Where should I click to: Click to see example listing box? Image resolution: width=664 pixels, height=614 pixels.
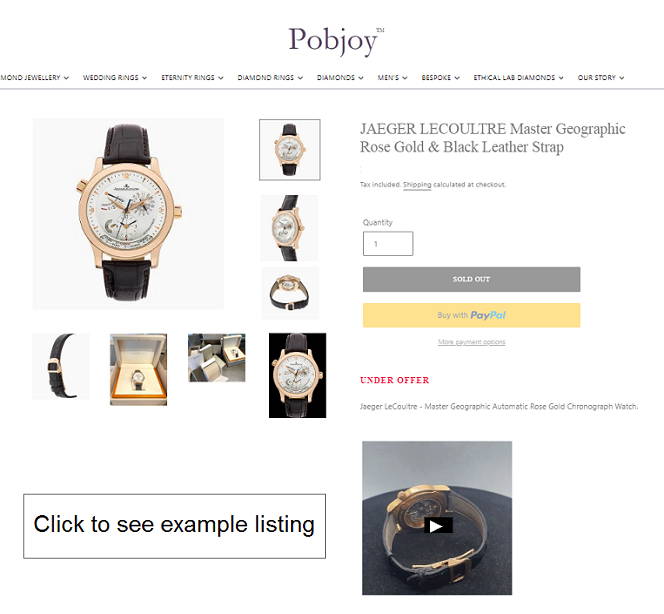(174, 526)
